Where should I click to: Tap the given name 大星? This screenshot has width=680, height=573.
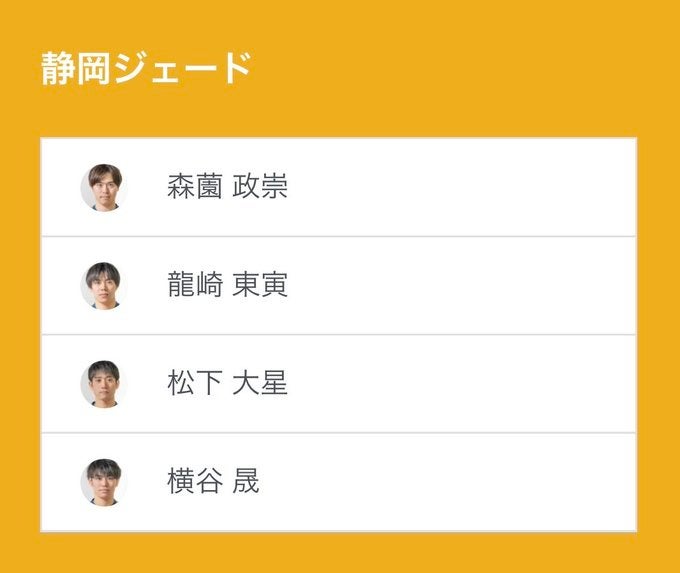coord(261,383)
